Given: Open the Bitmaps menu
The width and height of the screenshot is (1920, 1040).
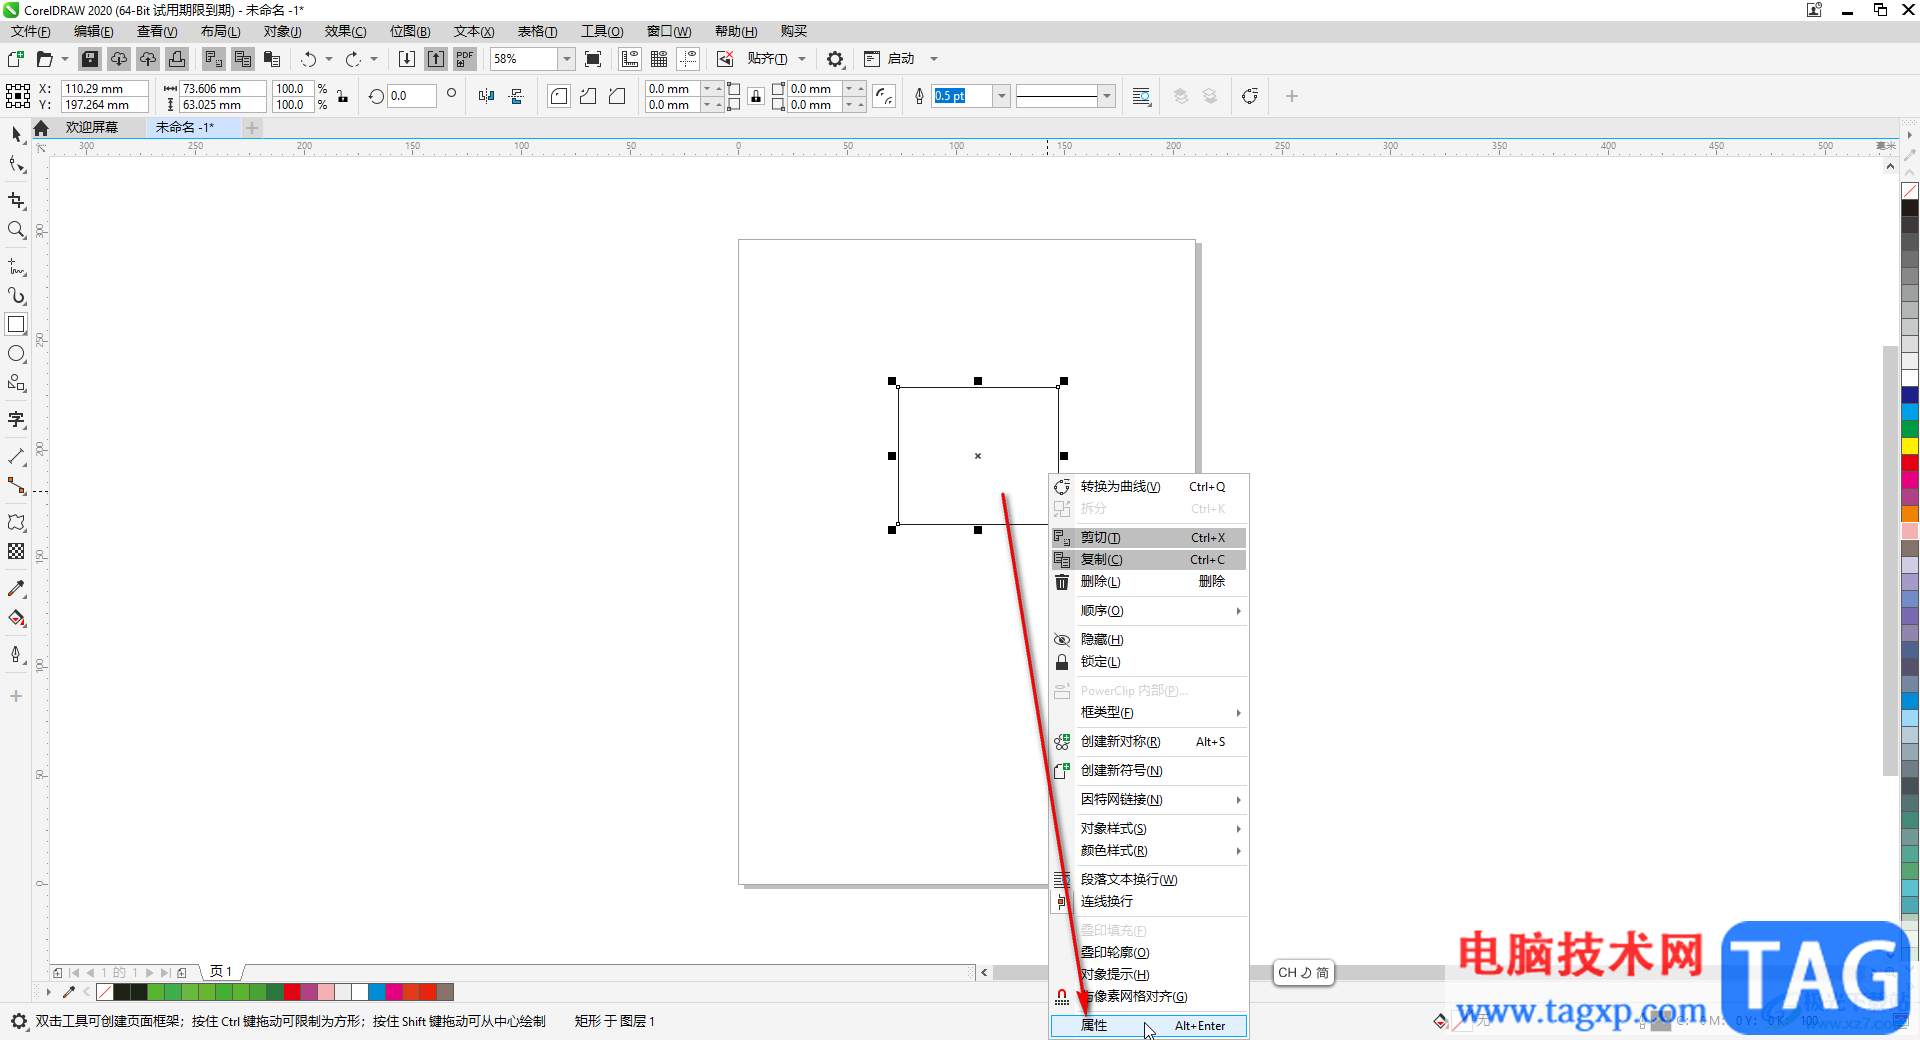Looking at the screenshot, I should tap(410, 31).
